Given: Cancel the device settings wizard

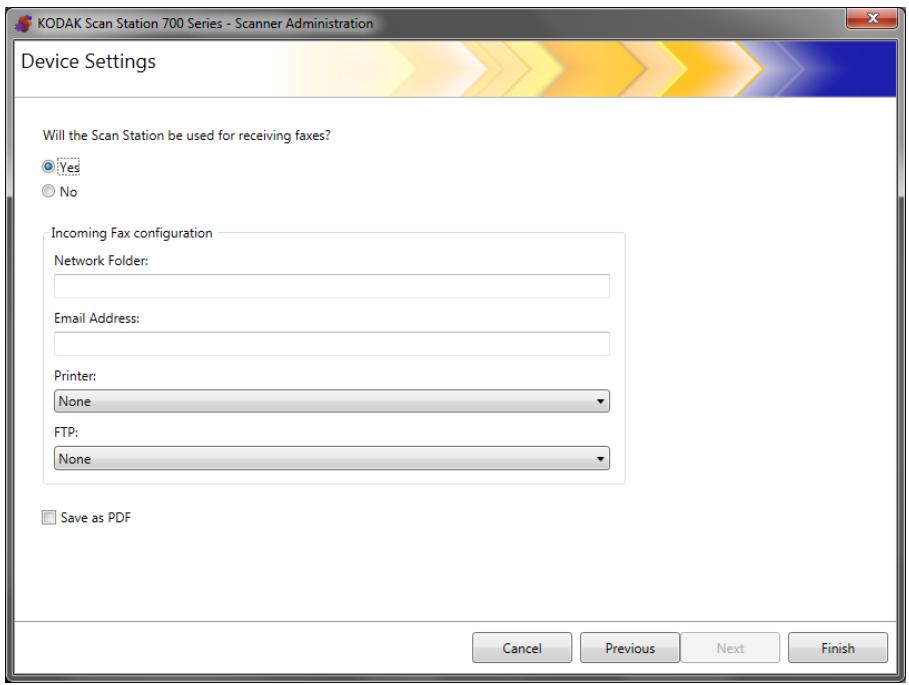Looking at the screenshot, I should click(x=522, y=648).
